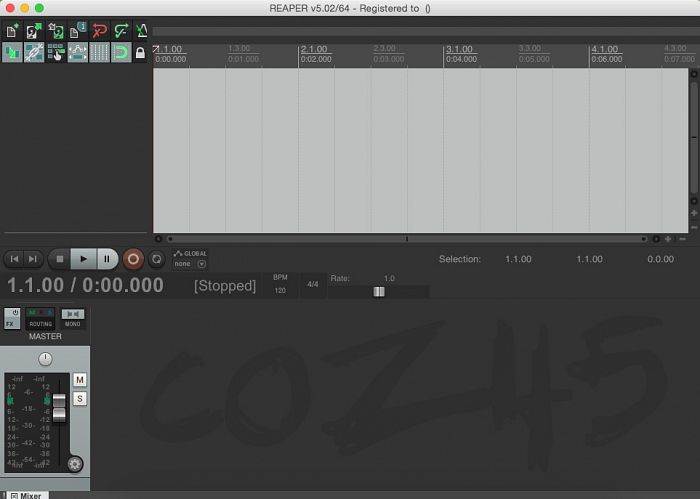
Task: Toggle snap magnet button
Action: click(121, 53)
